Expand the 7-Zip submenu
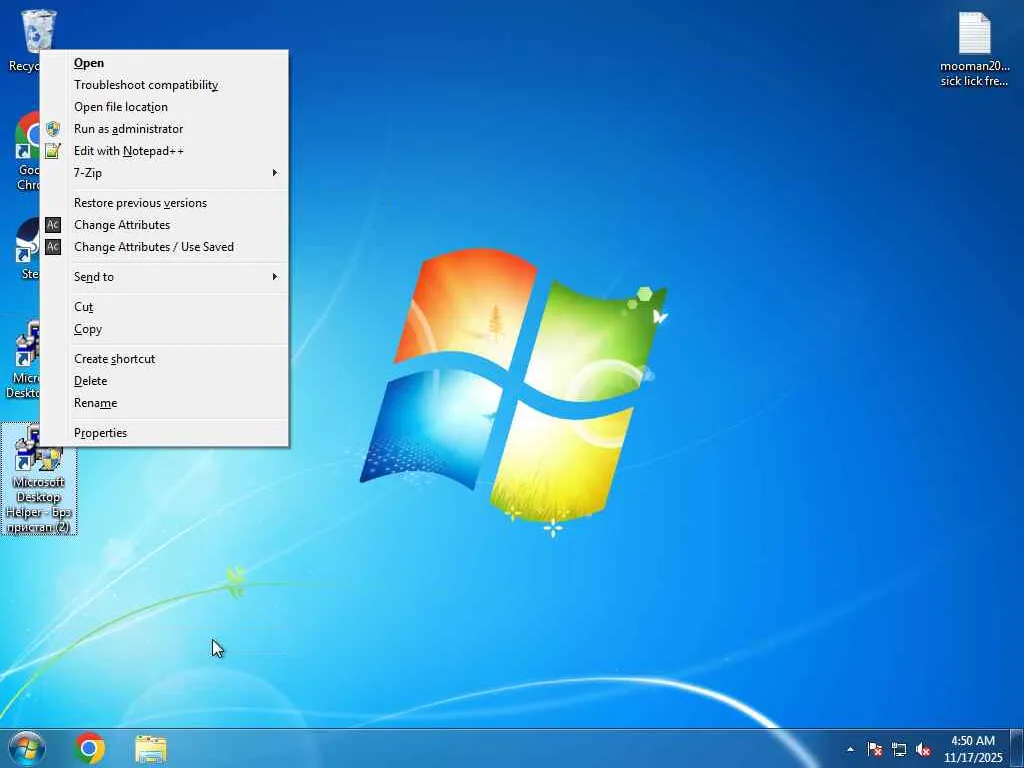Viewport: 1024px width, 768px height. [x=164, y=172]
